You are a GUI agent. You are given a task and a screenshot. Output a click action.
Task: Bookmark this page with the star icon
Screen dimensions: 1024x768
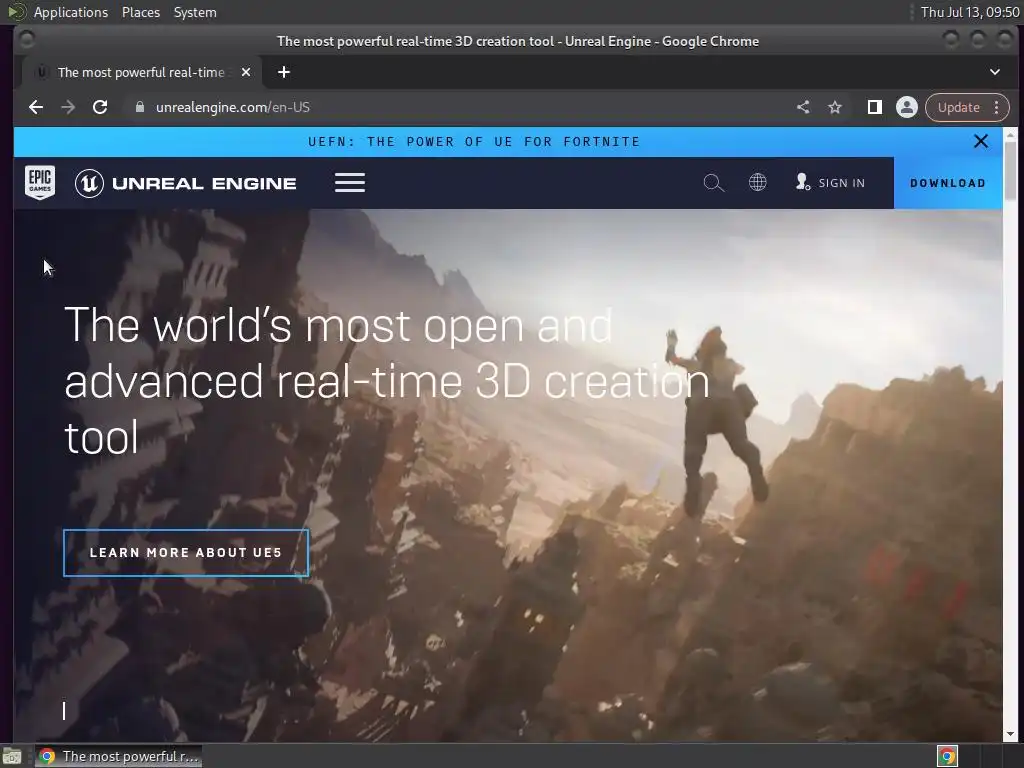coord(835,107)
